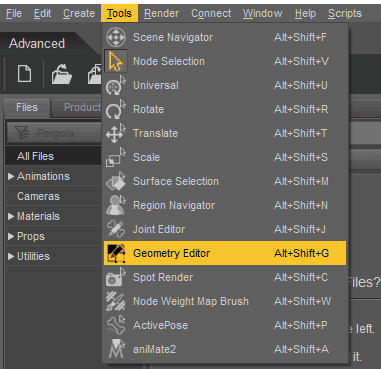Open the Render menu

point(162,13)
